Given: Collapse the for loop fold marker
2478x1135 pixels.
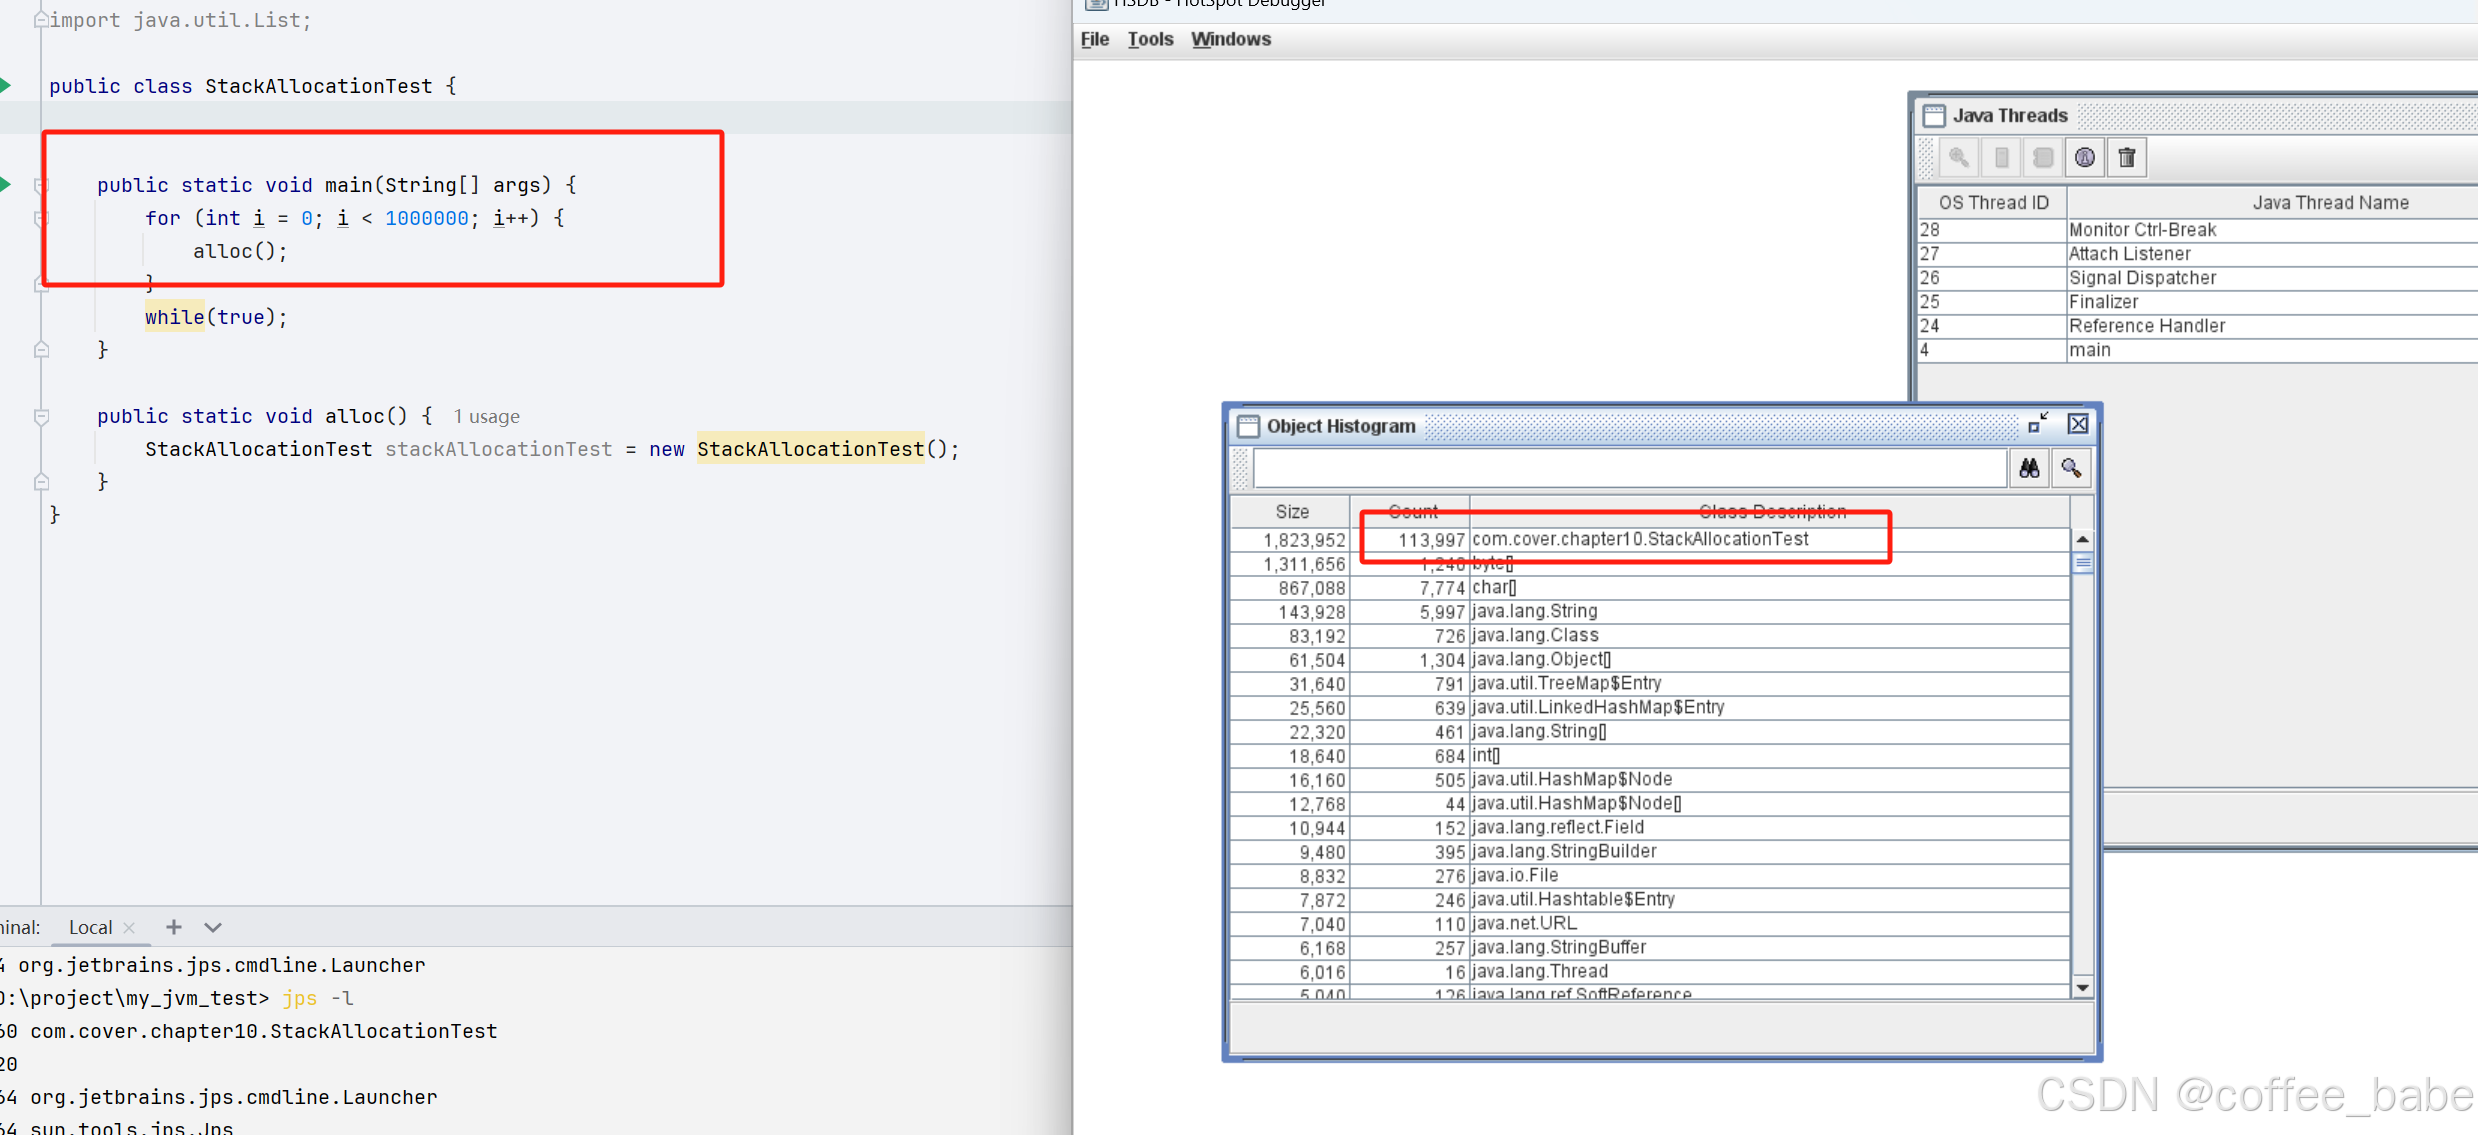Looking at the screenshot, I should [x=41, y=218].
